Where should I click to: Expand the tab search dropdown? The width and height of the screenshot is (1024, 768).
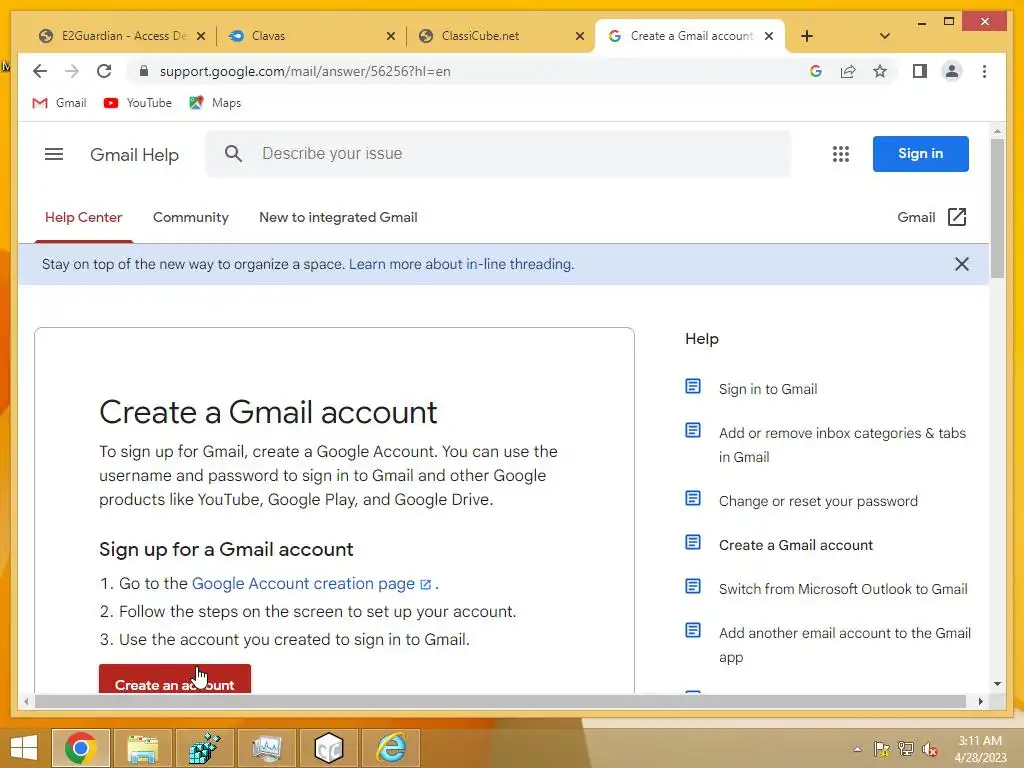tap(884, 36)
